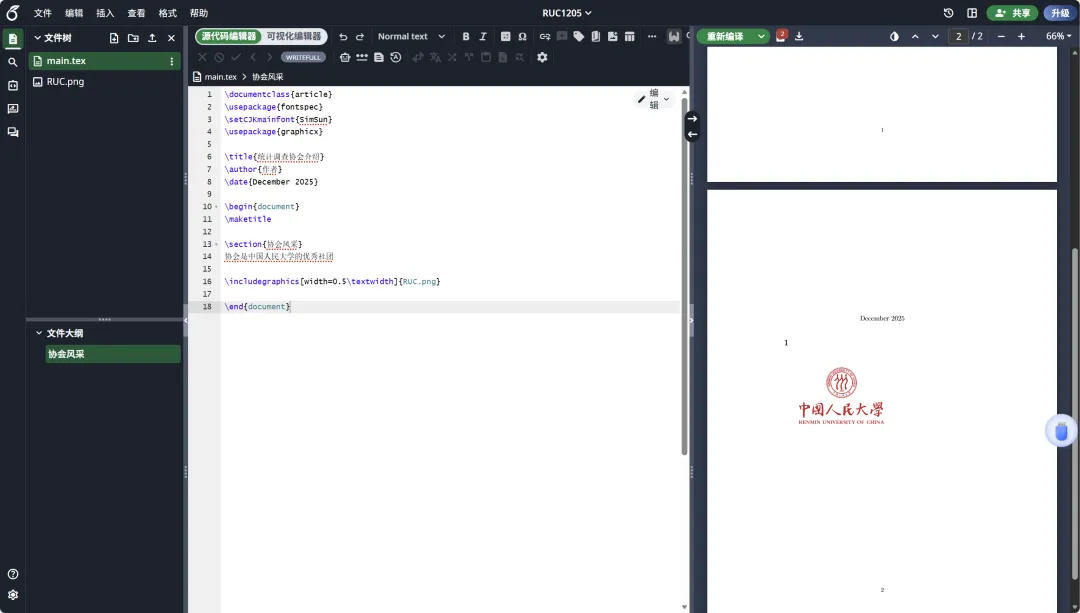This screenshot has height=613, width=1080.
Task: Insert a table from the toolbar
Action: [x=630, y=37]
